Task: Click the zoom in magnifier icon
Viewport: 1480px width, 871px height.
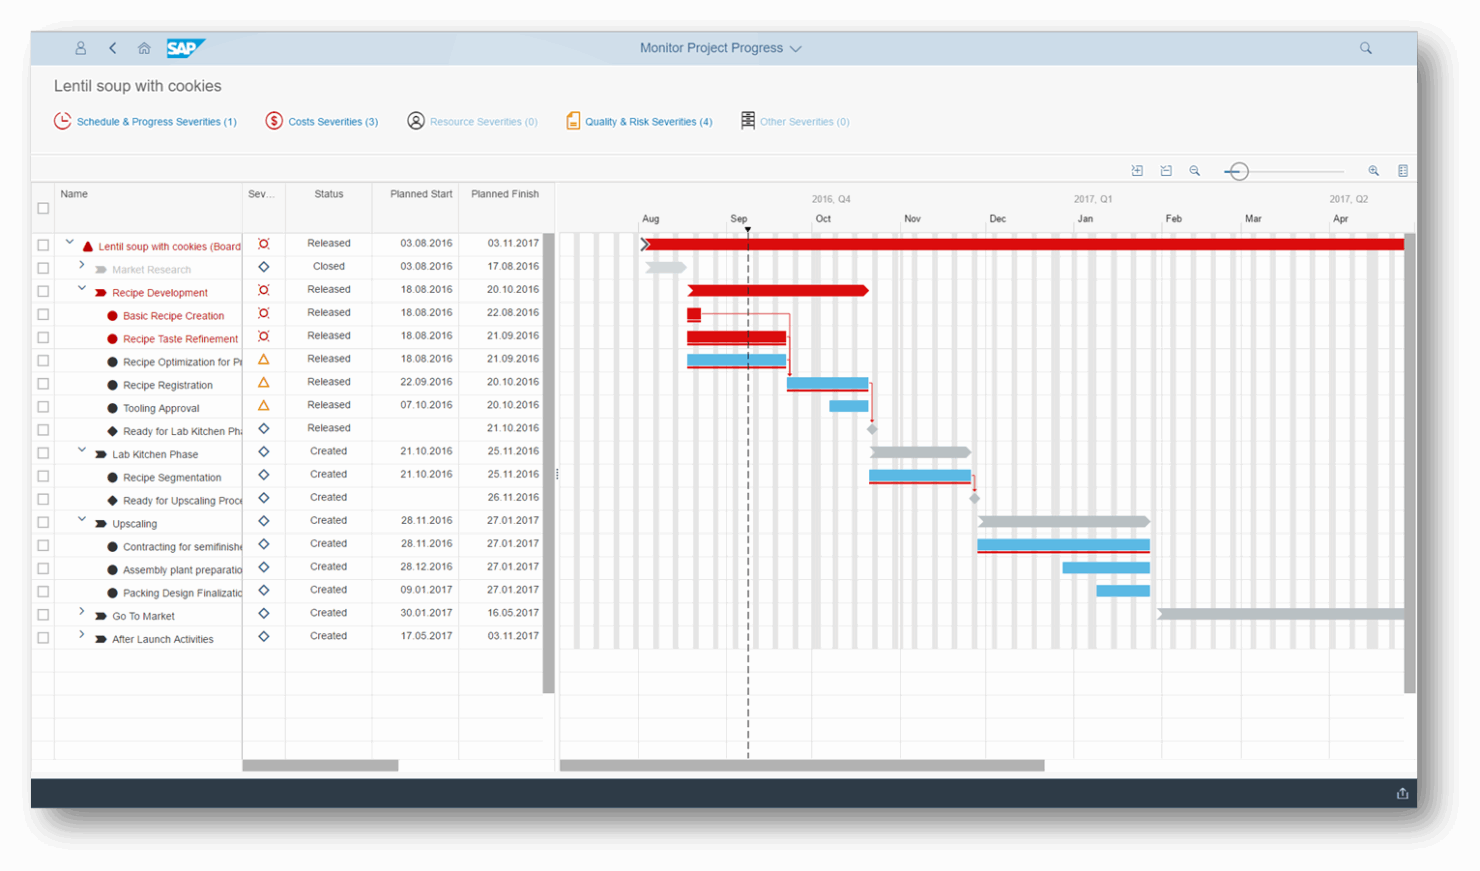Action: coord(1373,170)
